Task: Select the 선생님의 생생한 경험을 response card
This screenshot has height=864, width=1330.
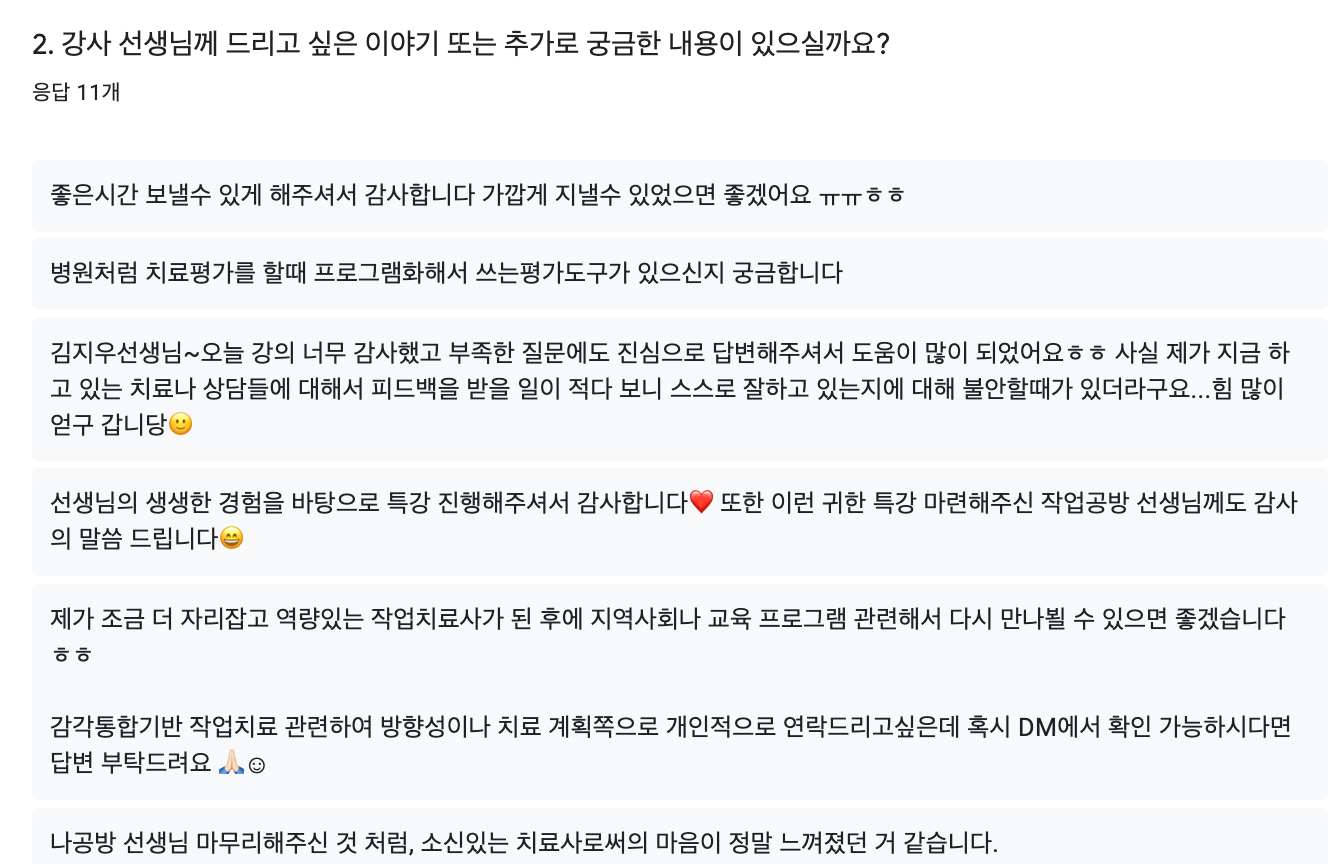Action: (x=680, y=522)
